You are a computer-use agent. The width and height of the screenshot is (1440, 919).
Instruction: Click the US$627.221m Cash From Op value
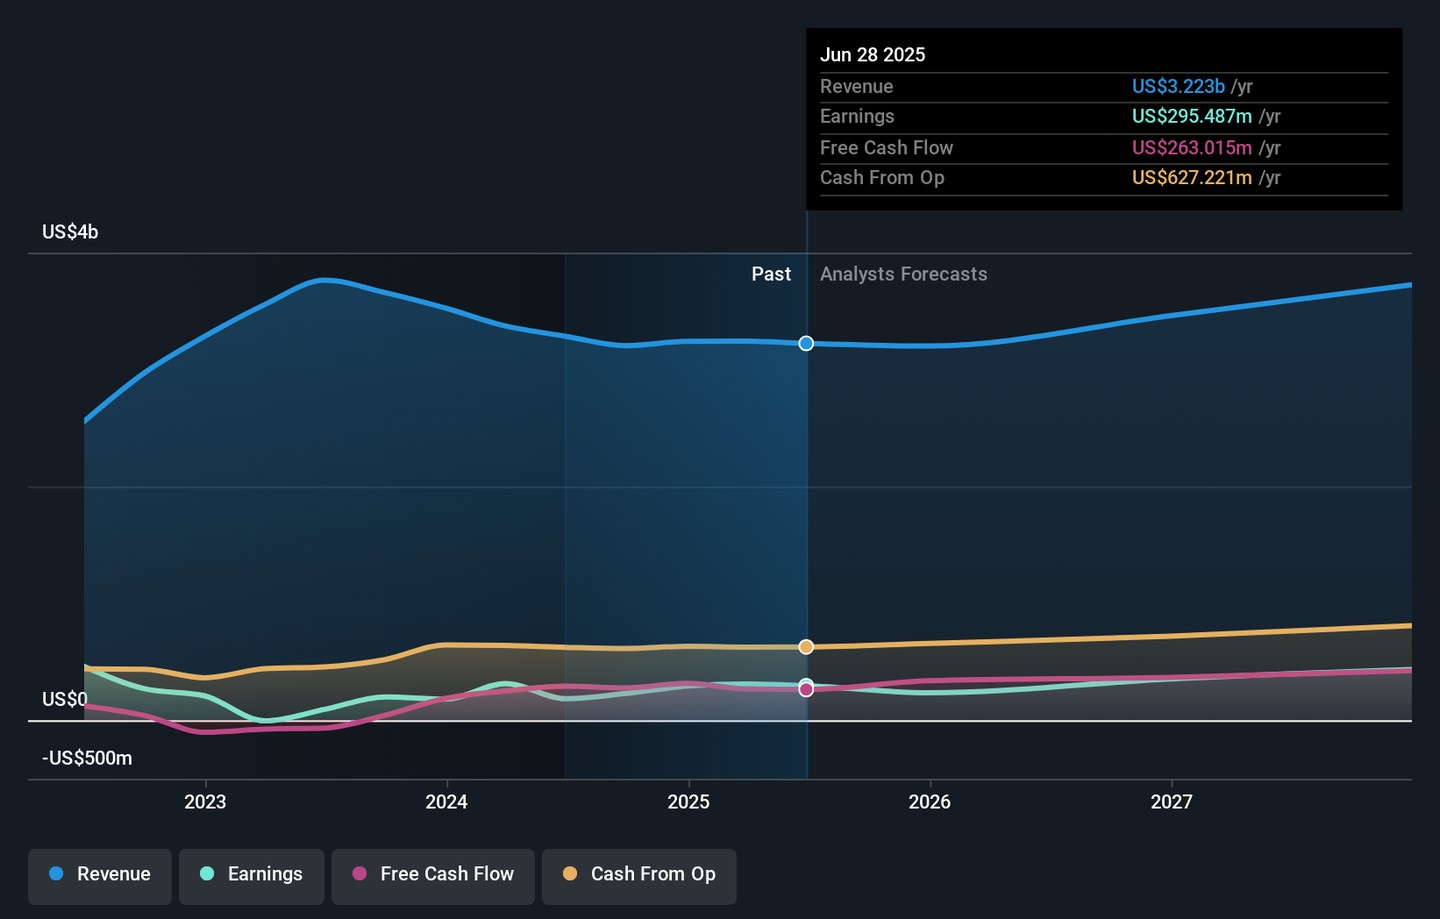pos(1191,178)
